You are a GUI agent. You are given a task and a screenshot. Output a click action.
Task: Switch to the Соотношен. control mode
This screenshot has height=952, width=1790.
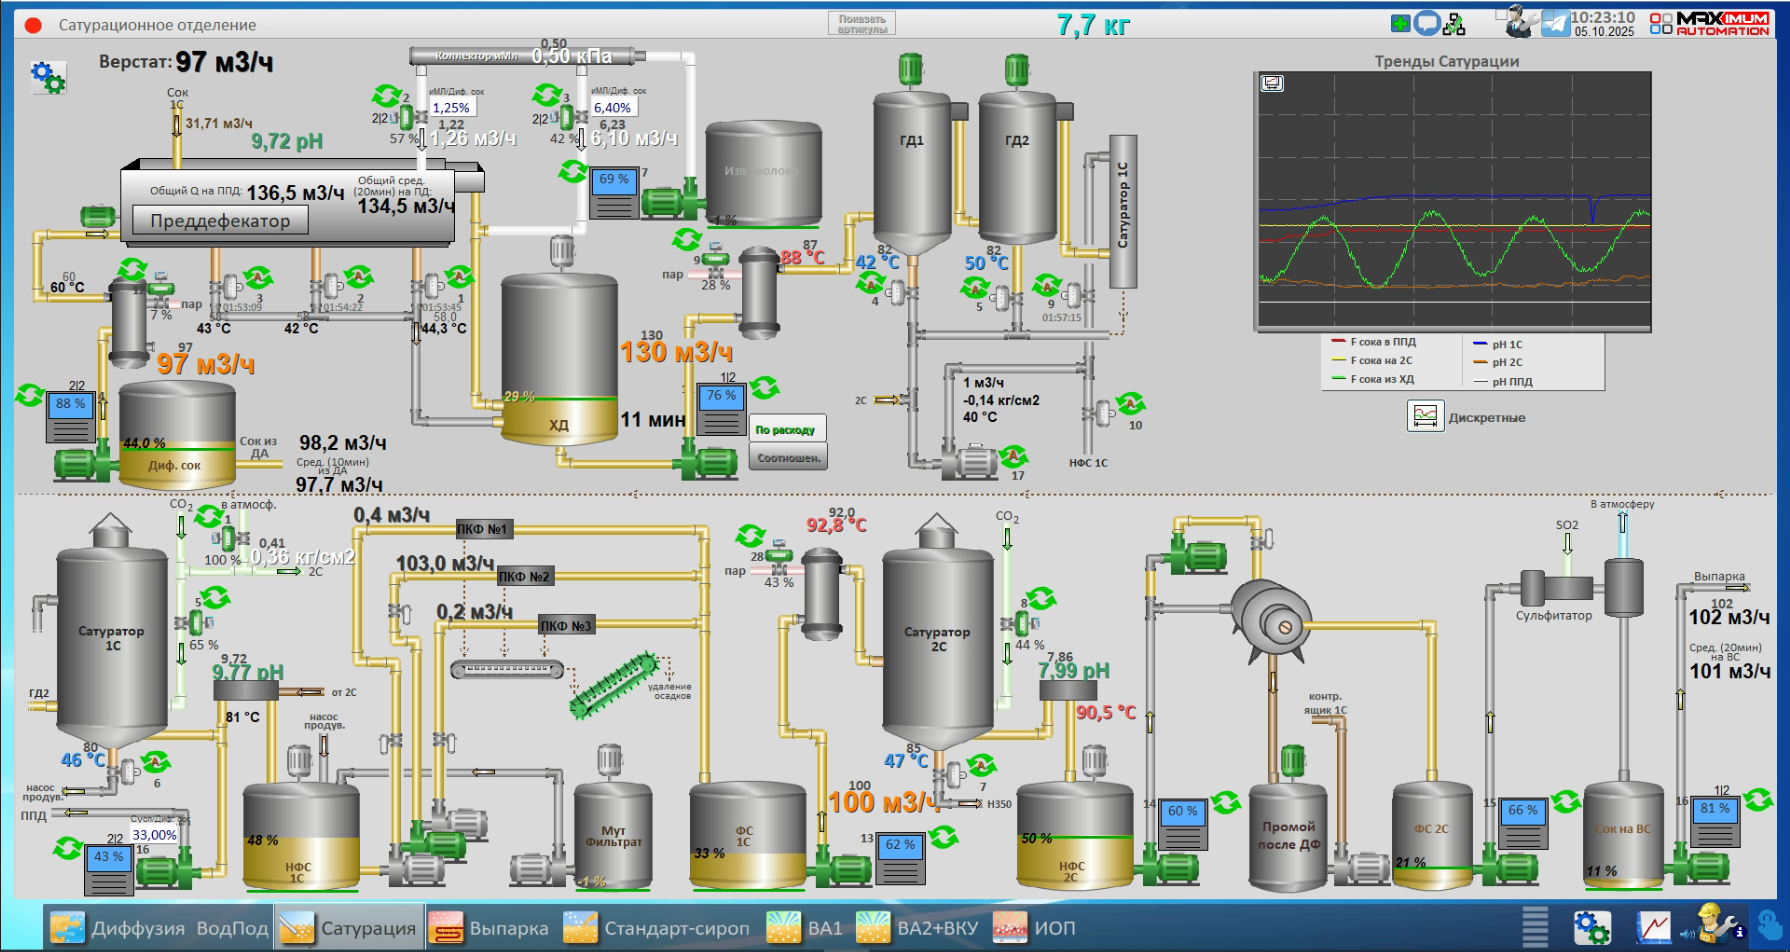787,457
